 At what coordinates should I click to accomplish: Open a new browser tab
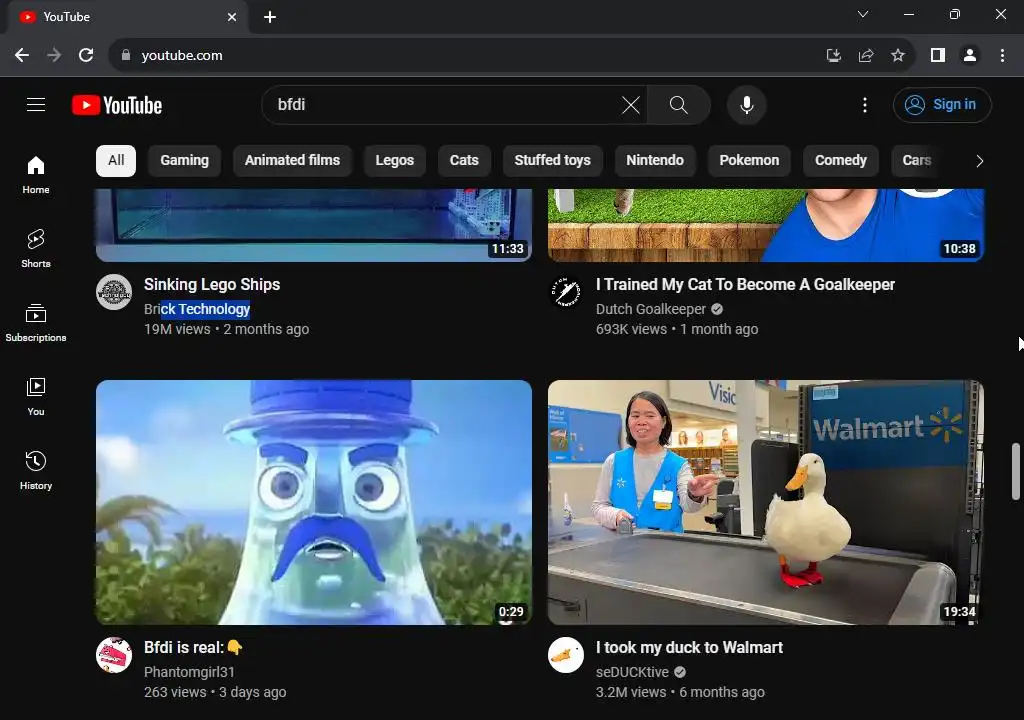click(x=270, y=17)
